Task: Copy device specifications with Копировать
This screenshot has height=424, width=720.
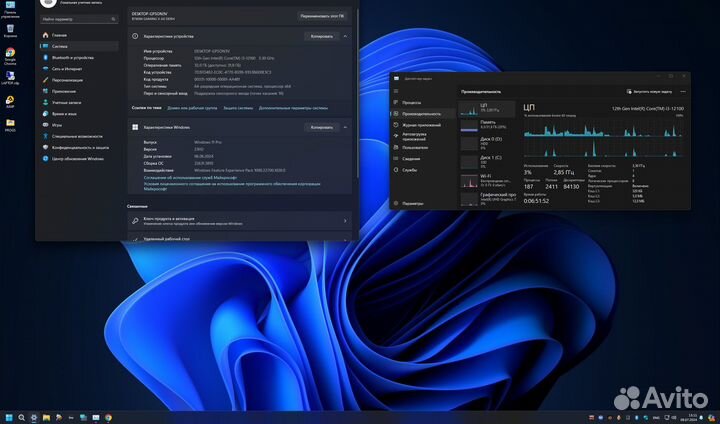Action: click(x=321, y=36)
